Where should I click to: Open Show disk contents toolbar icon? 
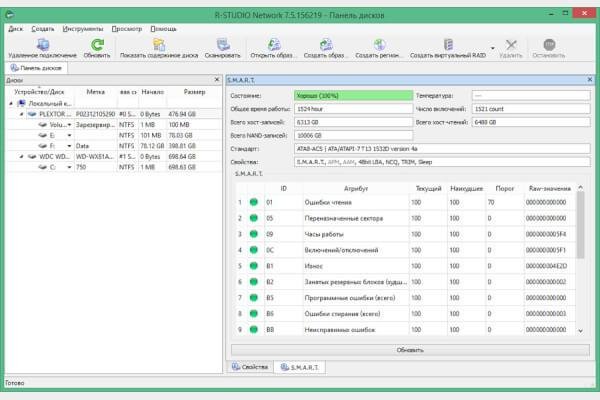pyautogui.click(x=159, y=45)
